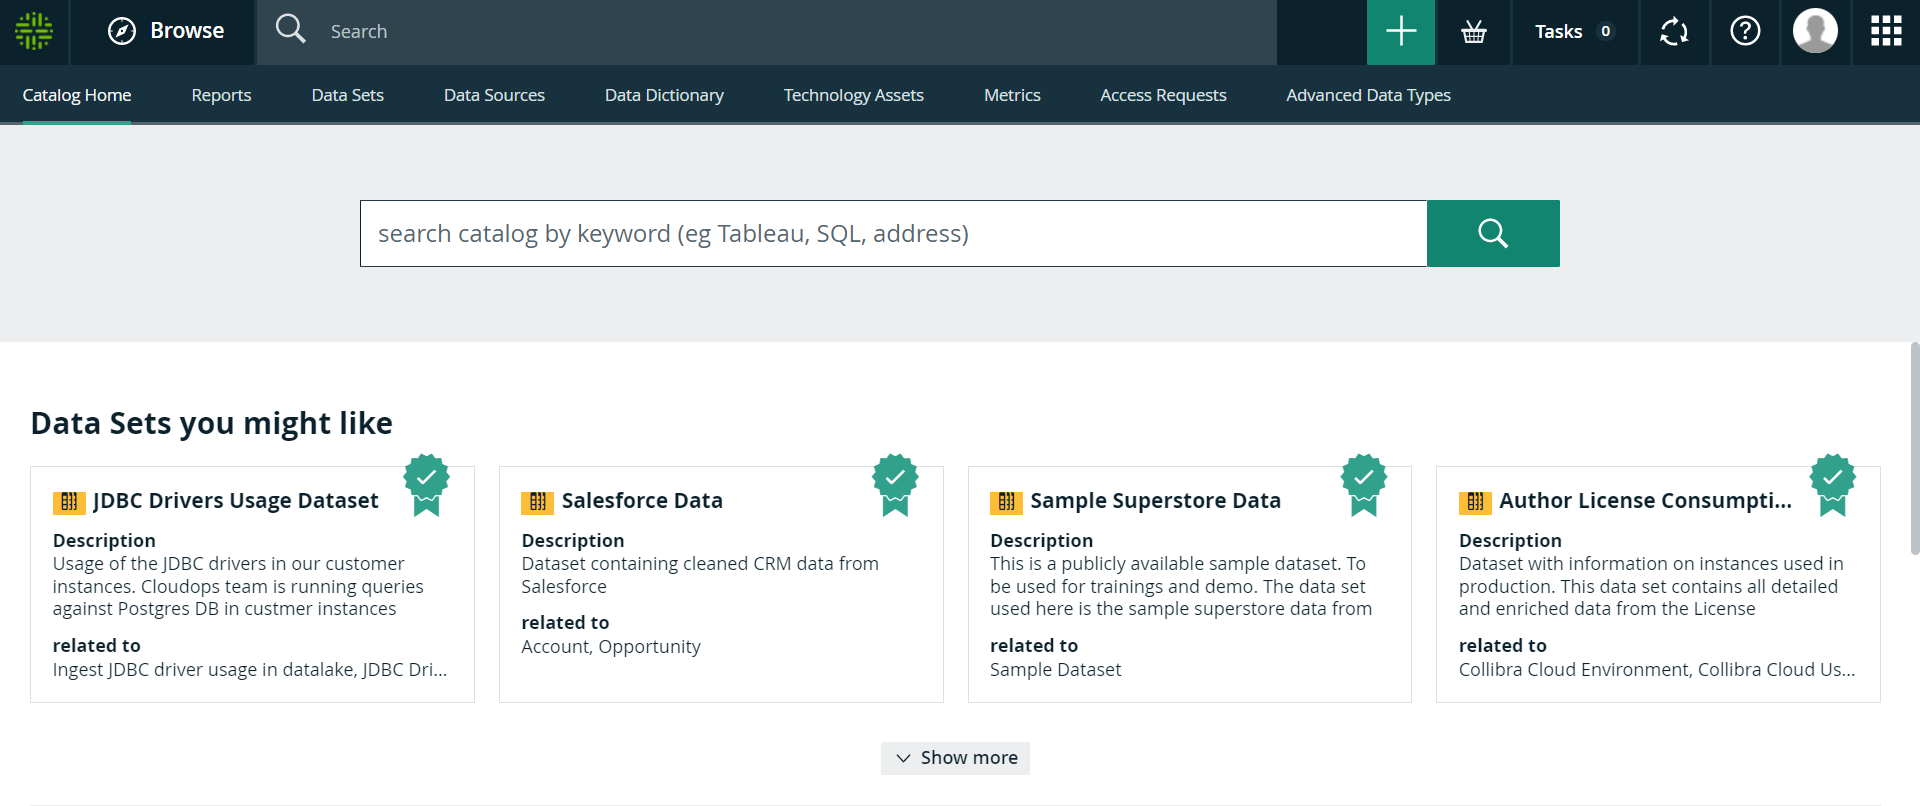Click the refresh activities icon
This screenshot has width=1920, height=806.
1673,32
